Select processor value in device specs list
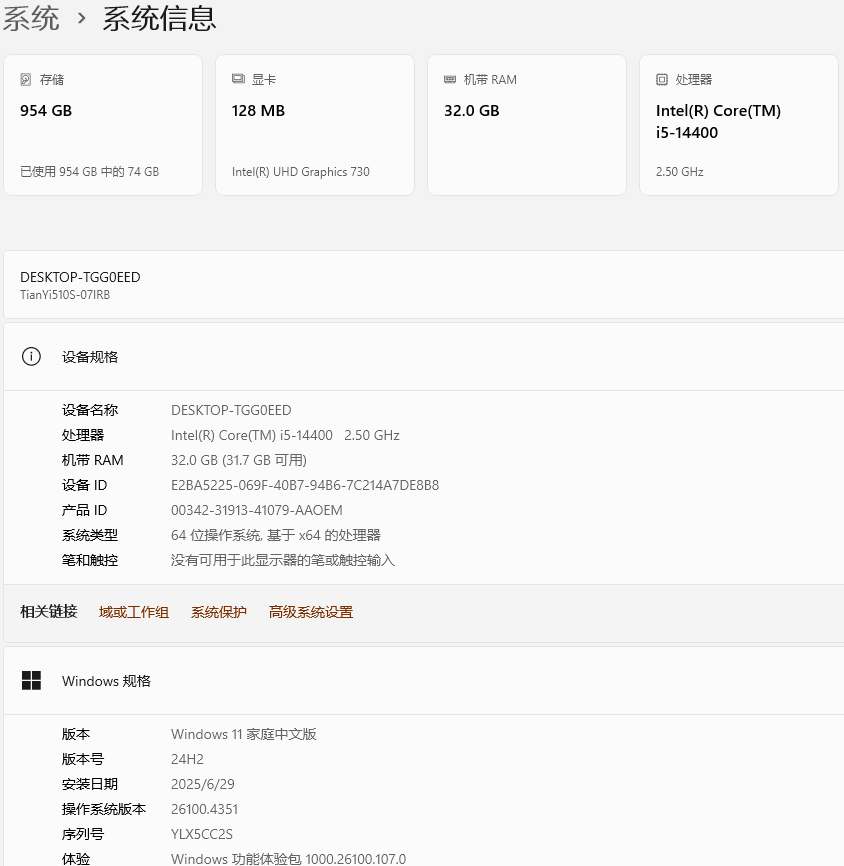This screenshot has width=844, height=866. (285, 435)
